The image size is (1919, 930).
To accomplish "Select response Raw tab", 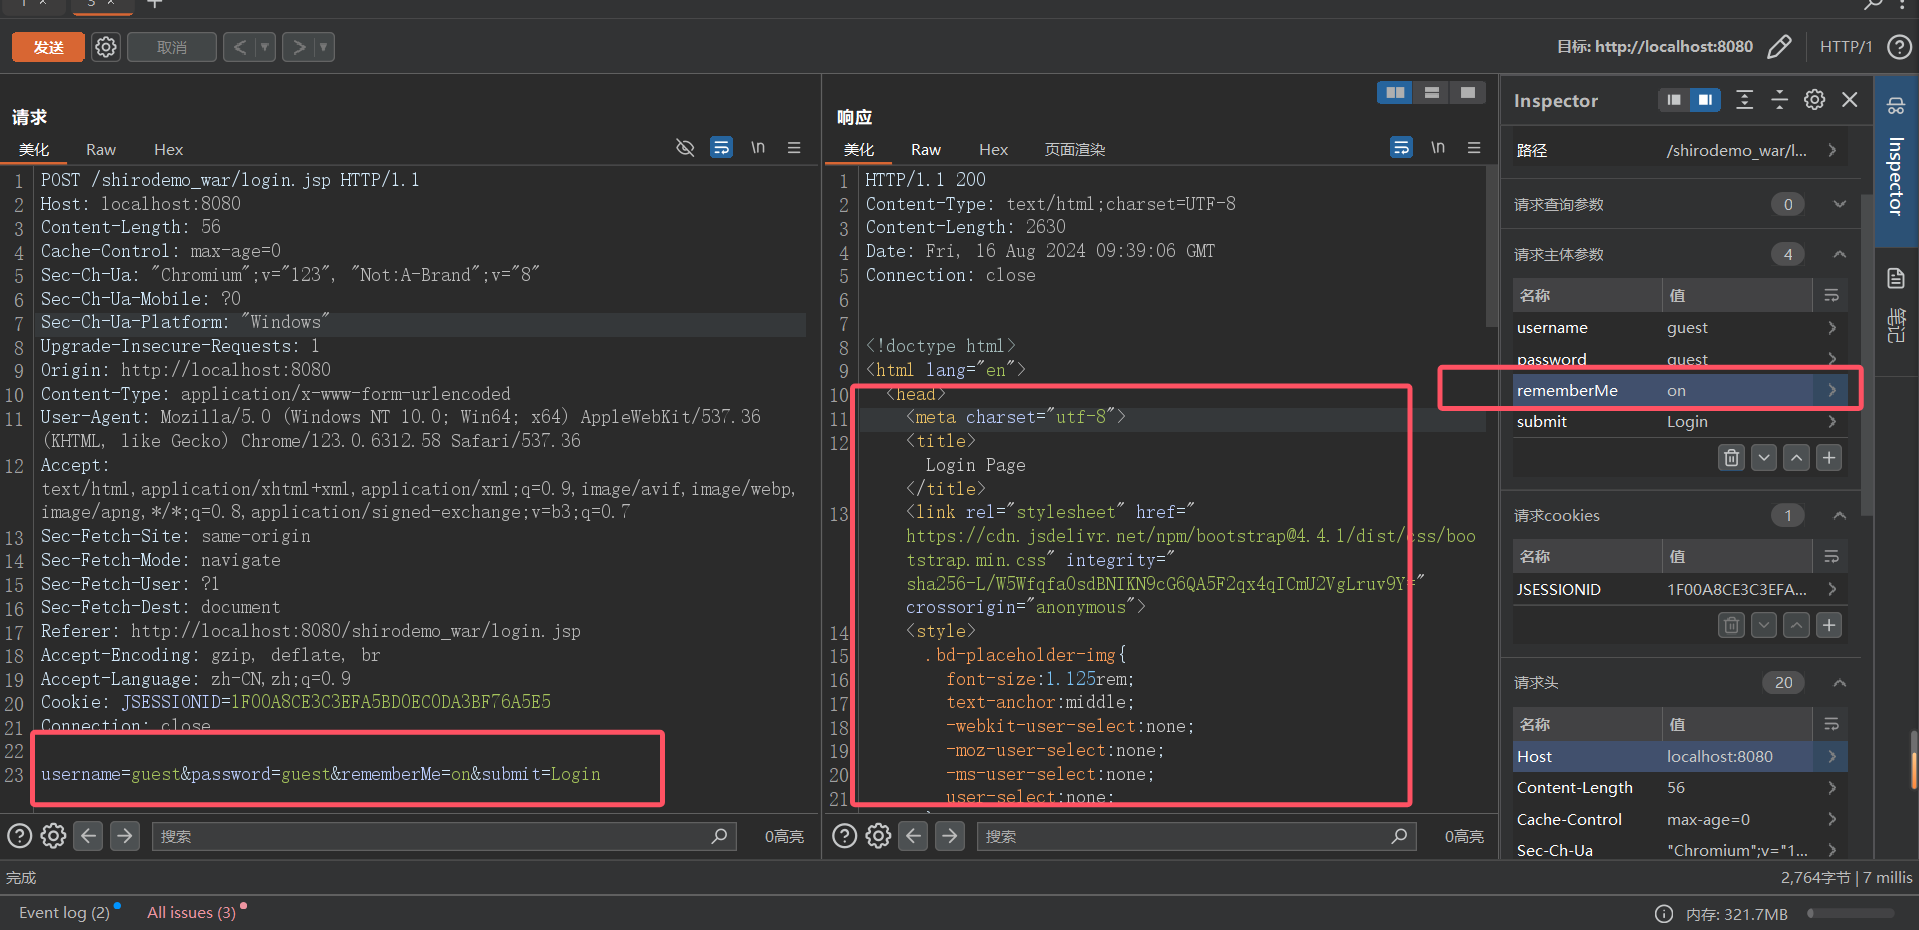I will [926, 149].
